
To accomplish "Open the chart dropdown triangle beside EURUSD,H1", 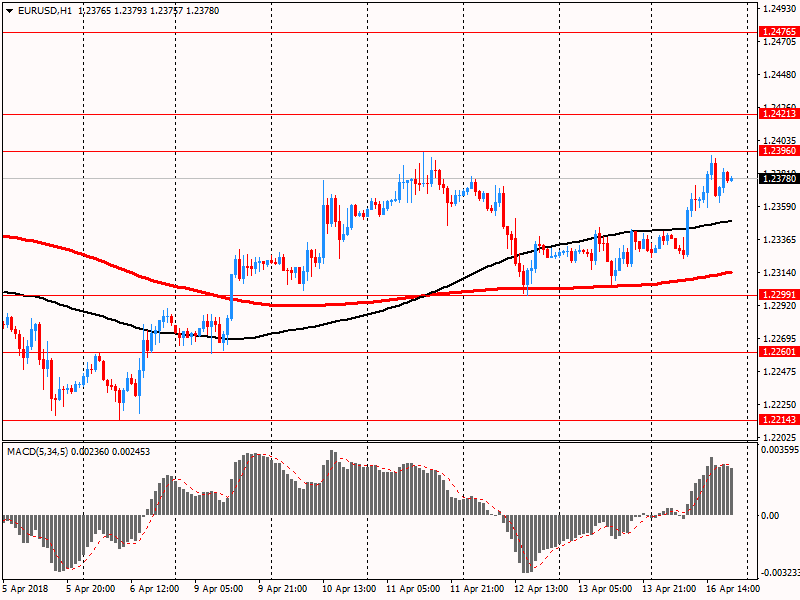I will coord(9,11).
